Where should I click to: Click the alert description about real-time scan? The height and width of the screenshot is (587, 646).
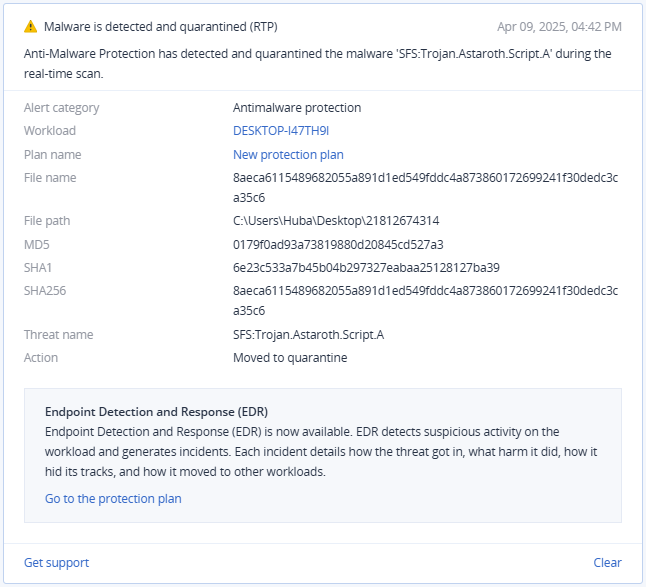click(x=318, y=64)
